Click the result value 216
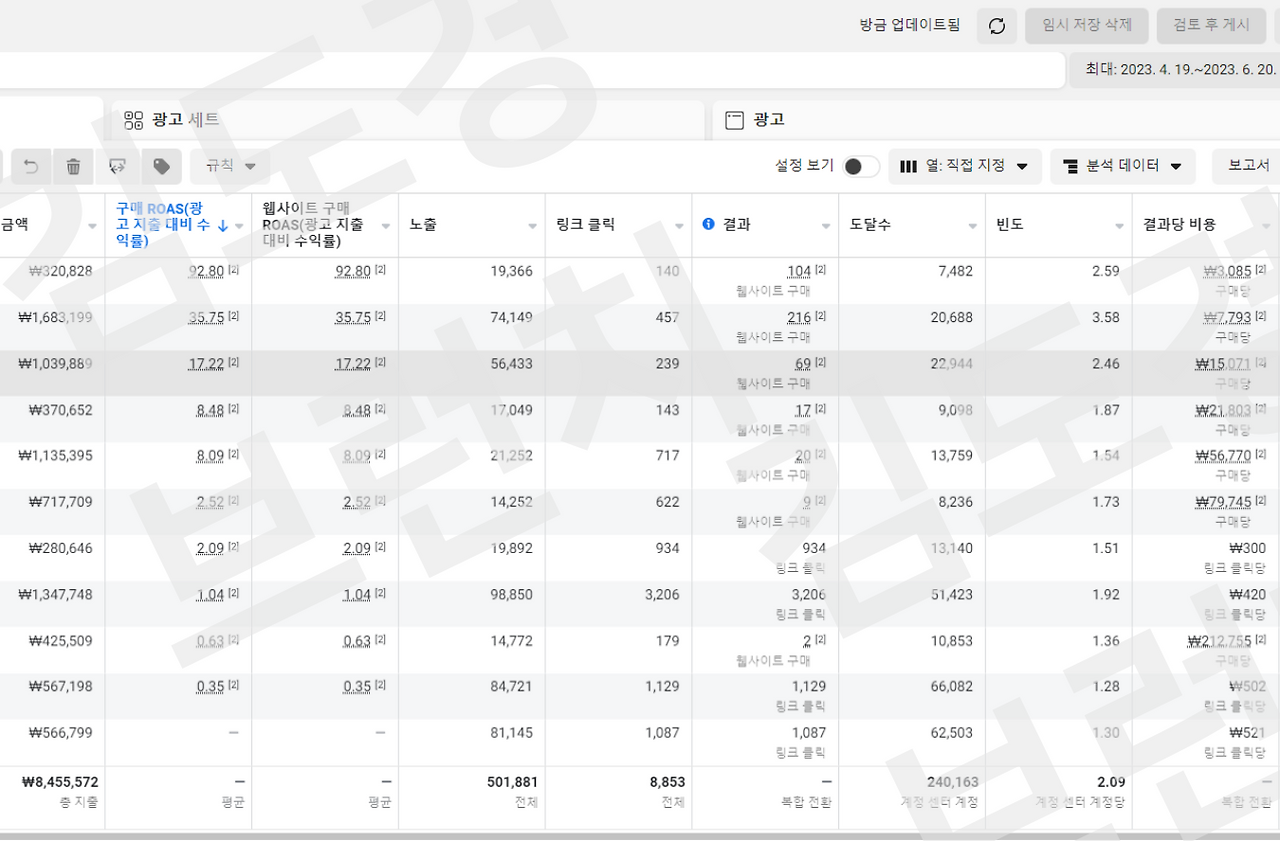 (x=799, y=317)
